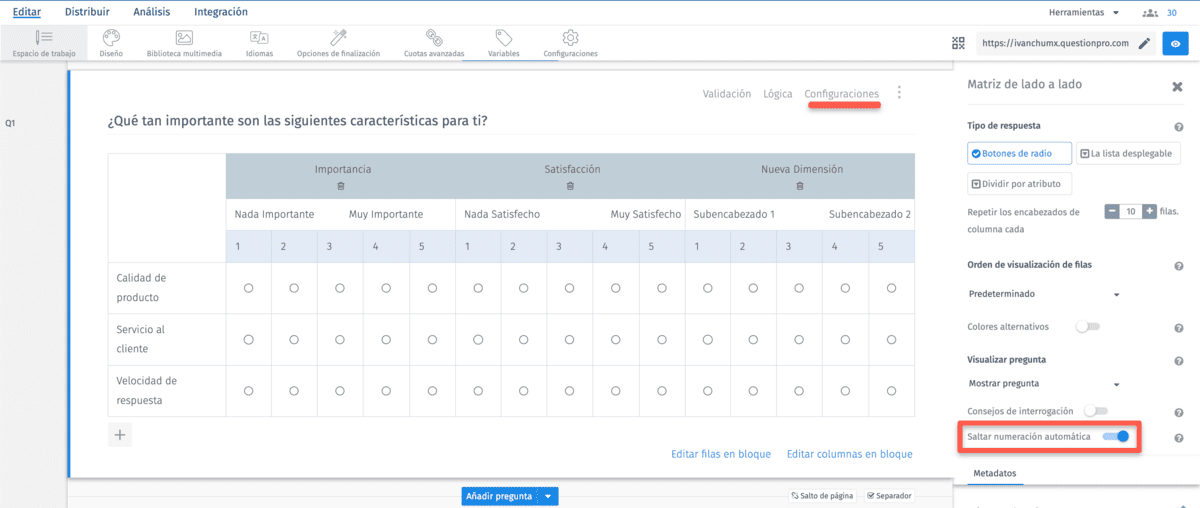
Task: Select Satisfacción 1 for Servicio al cliente
Action: click(478, 339)
